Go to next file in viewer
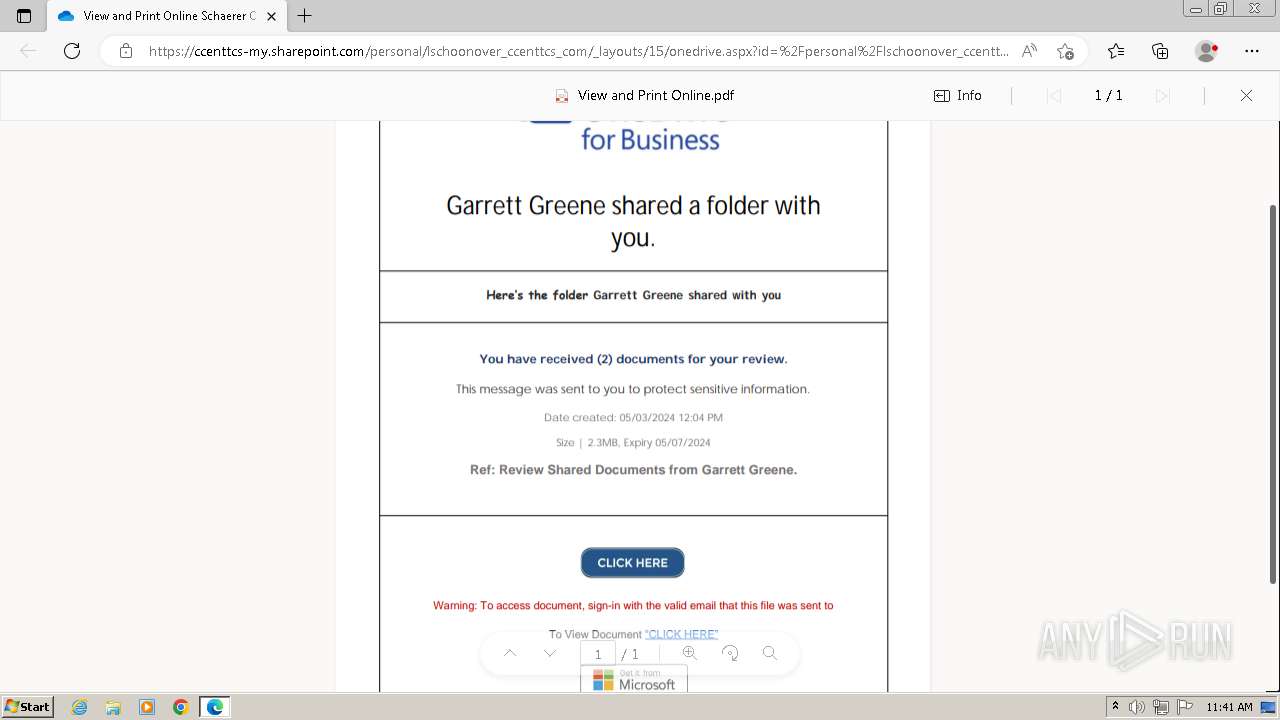Viewport: 1280px width, 720px height. [1162, 95]
